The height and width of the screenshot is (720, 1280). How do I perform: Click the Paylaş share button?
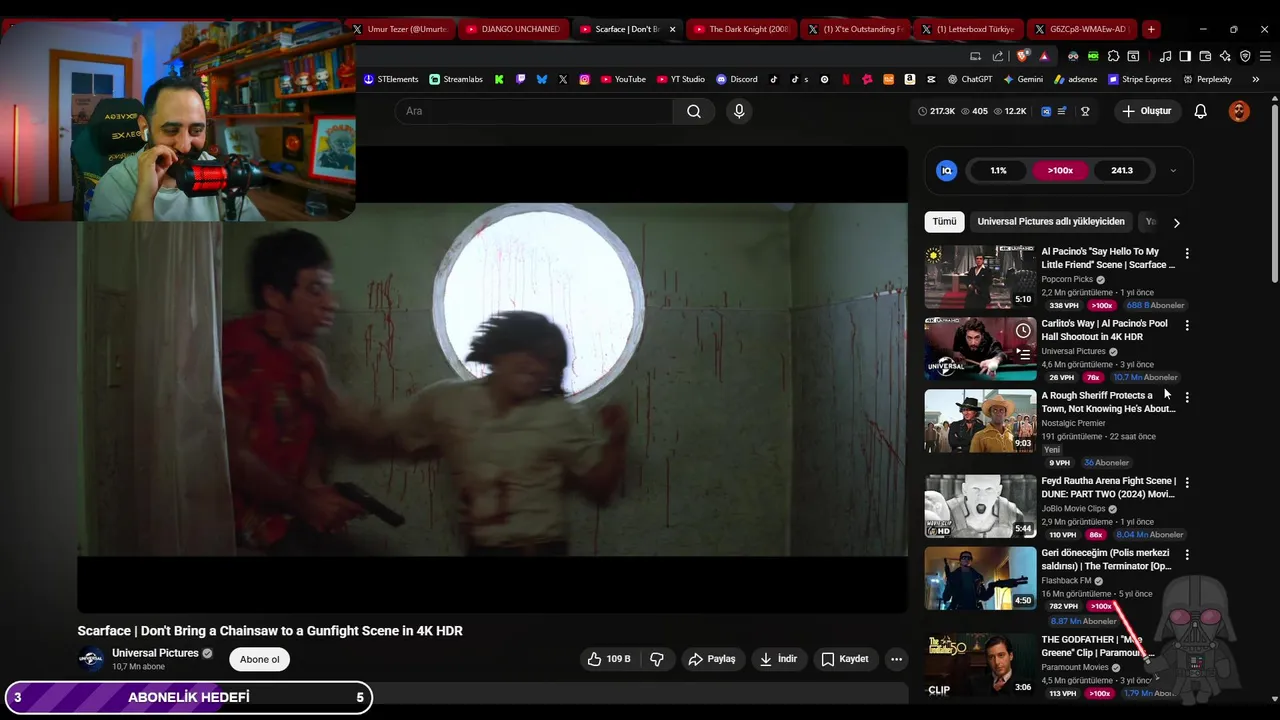(712, 659)
